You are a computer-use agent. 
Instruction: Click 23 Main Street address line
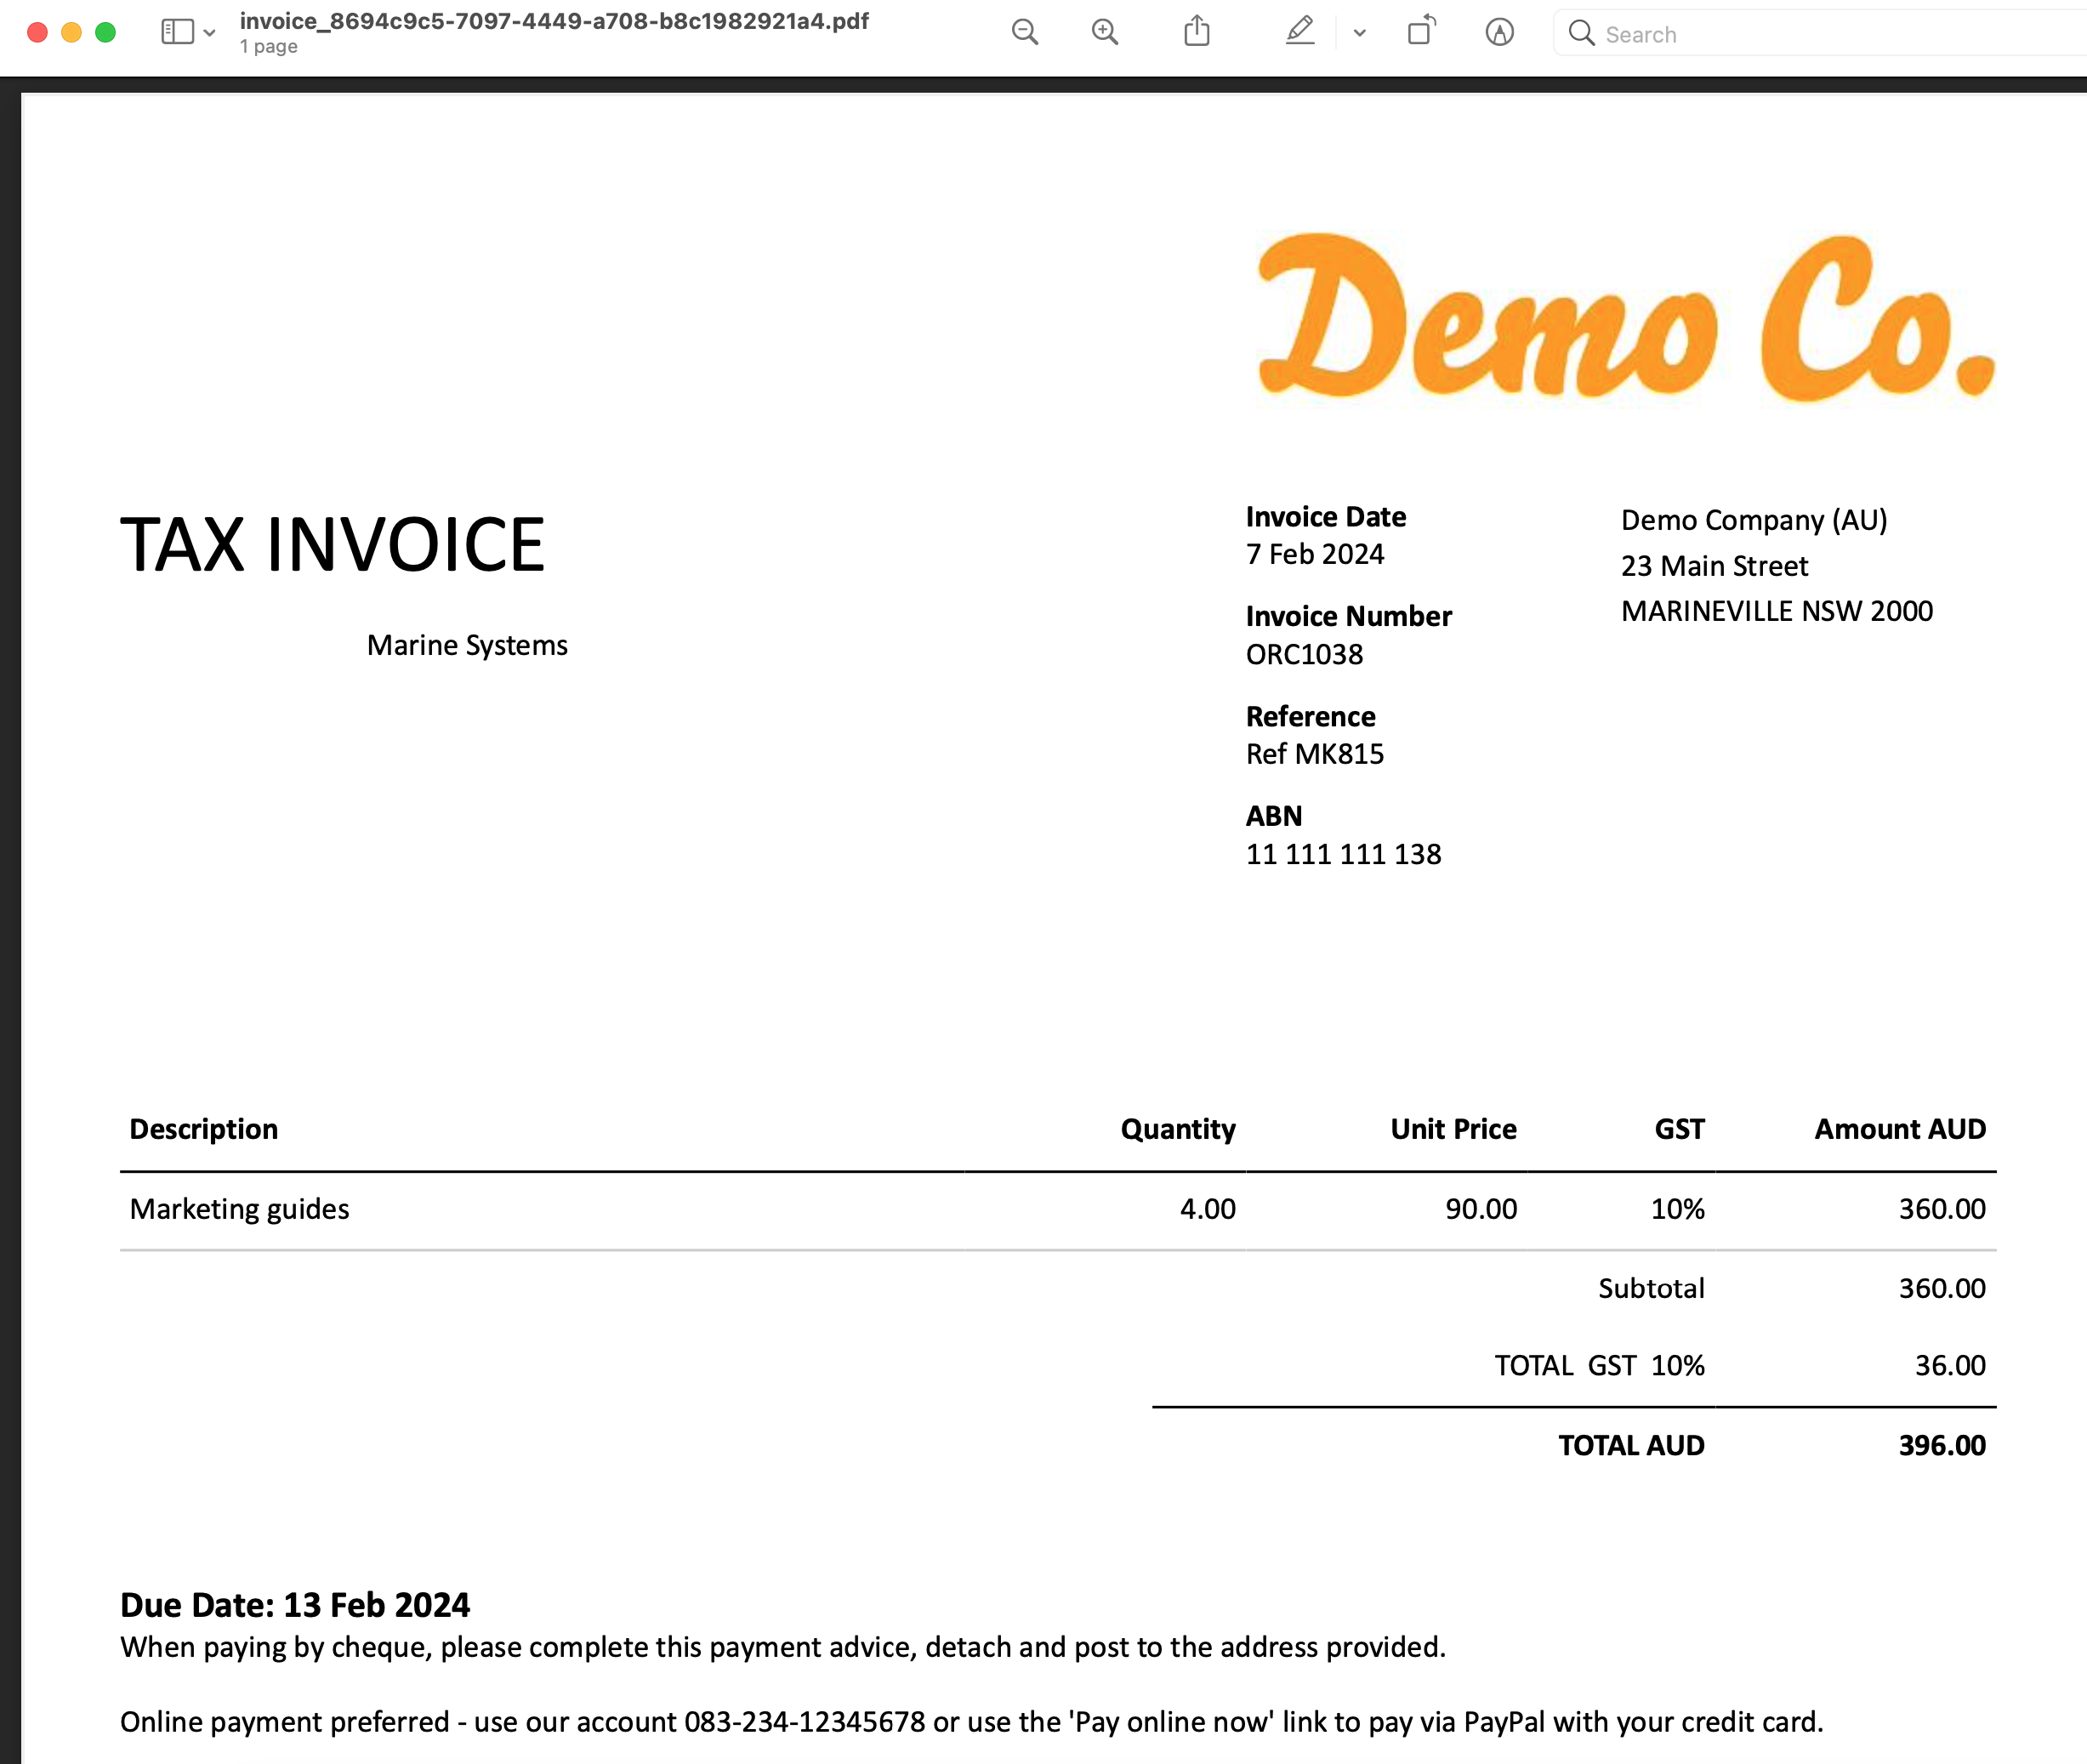point(1714,566)
